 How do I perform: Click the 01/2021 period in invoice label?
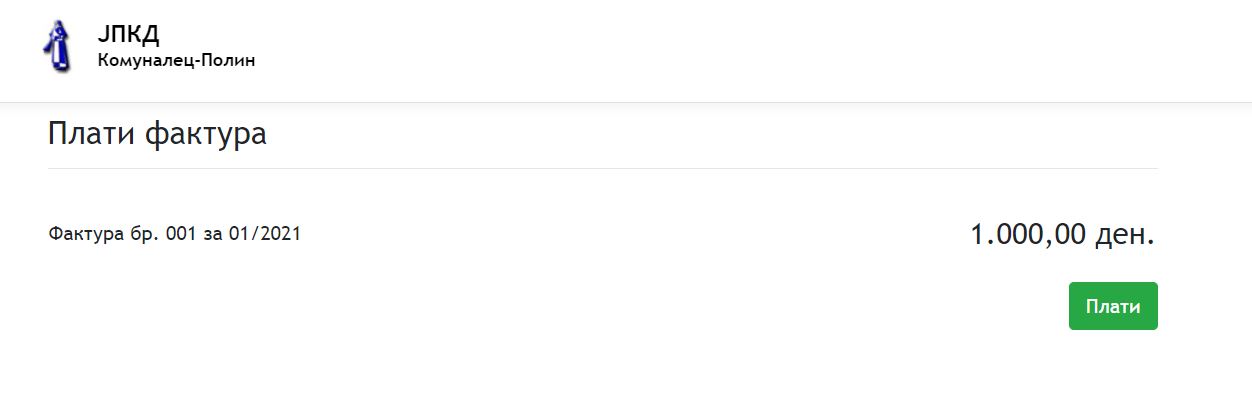point(265,234)
